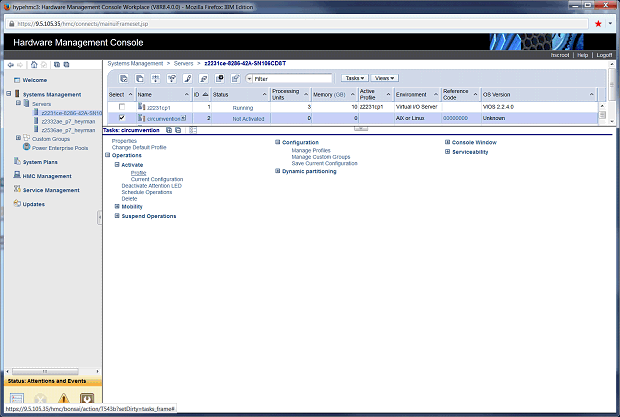Click the navigation pane horizontal scrollbar
This screenshot has width=620, height=417.
45,372
